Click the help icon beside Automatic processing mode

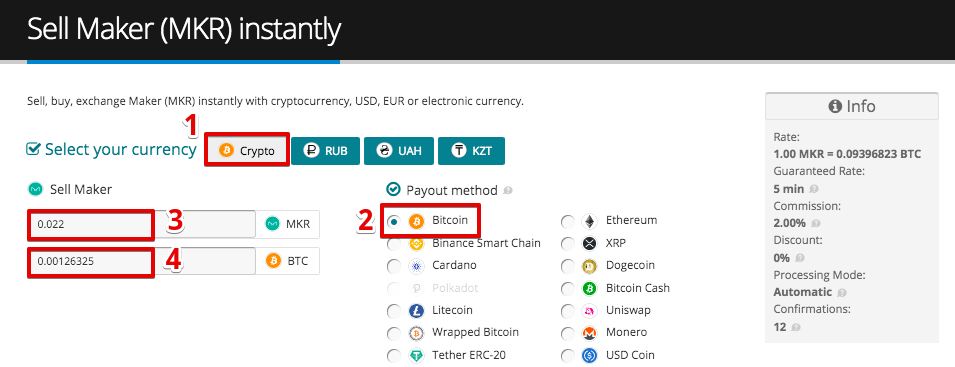point(842,293)
